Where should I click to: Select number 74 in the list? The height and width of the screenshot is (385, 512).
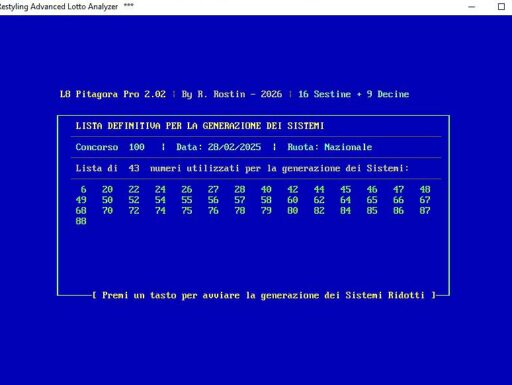tap(160, 211)
